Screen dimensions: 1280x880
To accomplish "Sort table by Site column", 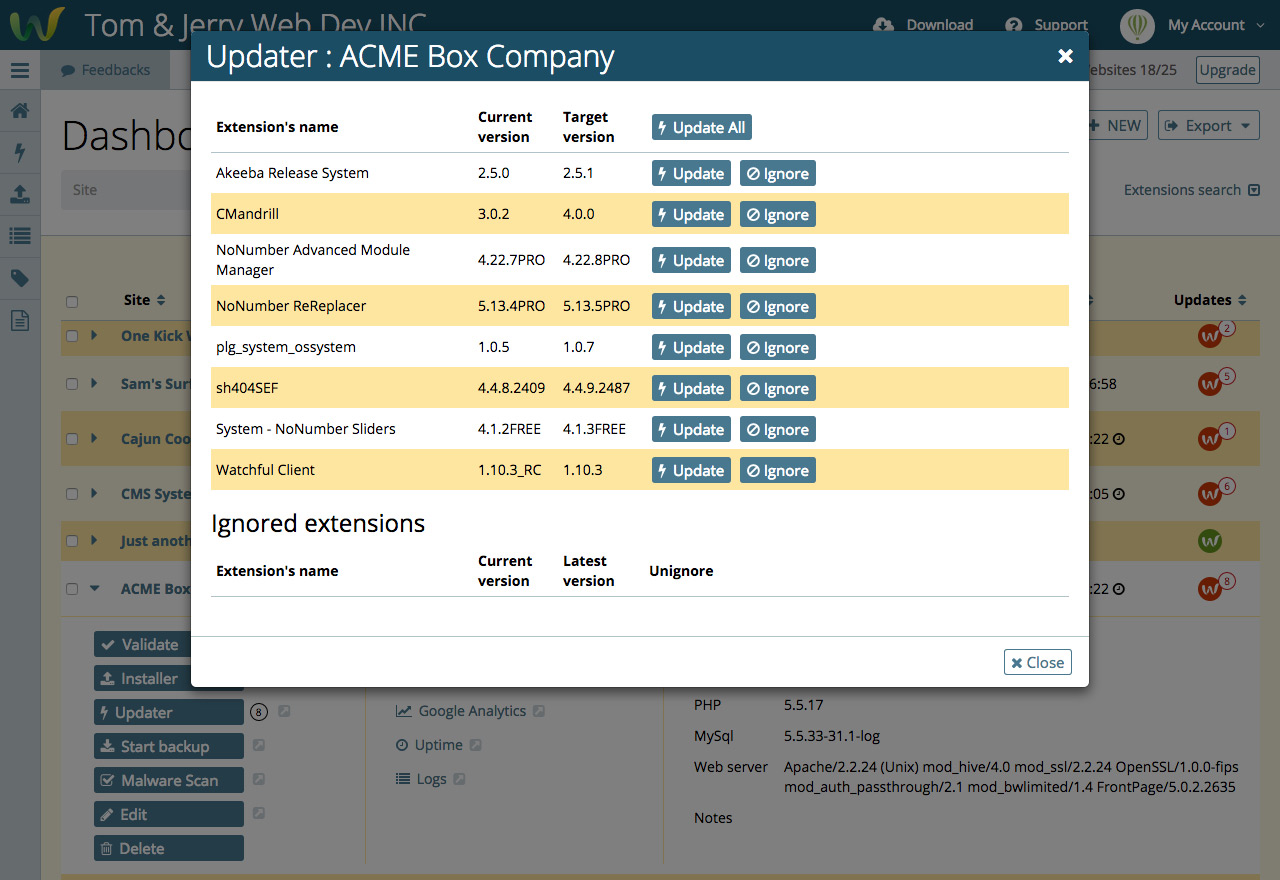I will [145, 300].
